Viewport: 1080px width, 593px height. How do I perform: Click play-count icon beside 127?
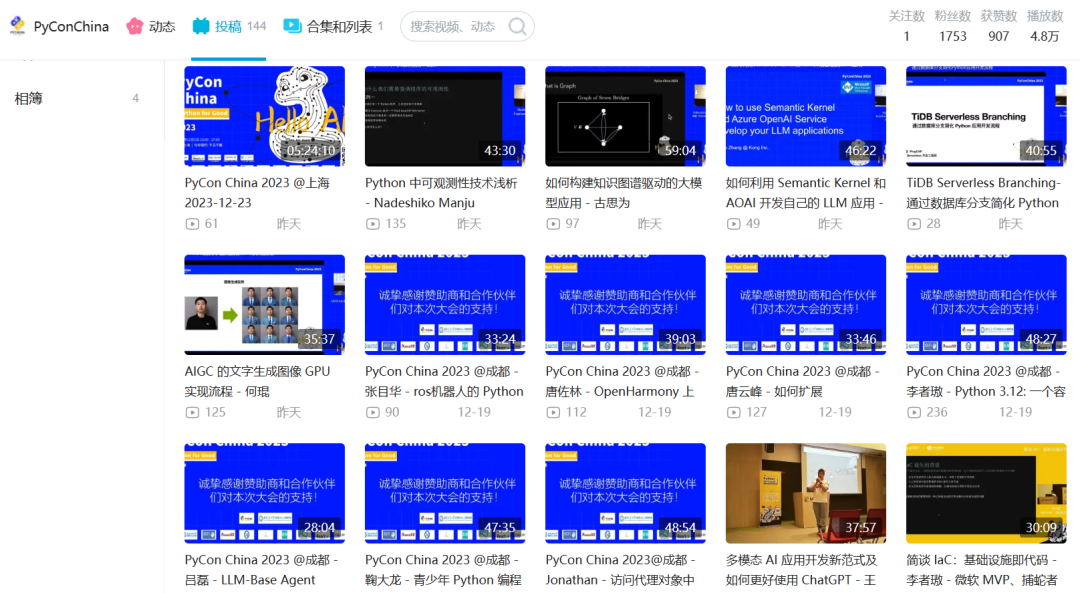pyautogui.click(x=734, y=413)
